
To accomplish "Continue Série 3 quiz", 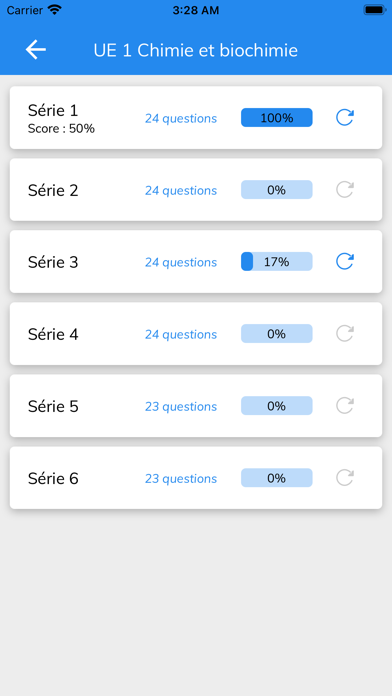I will point(196,261).
